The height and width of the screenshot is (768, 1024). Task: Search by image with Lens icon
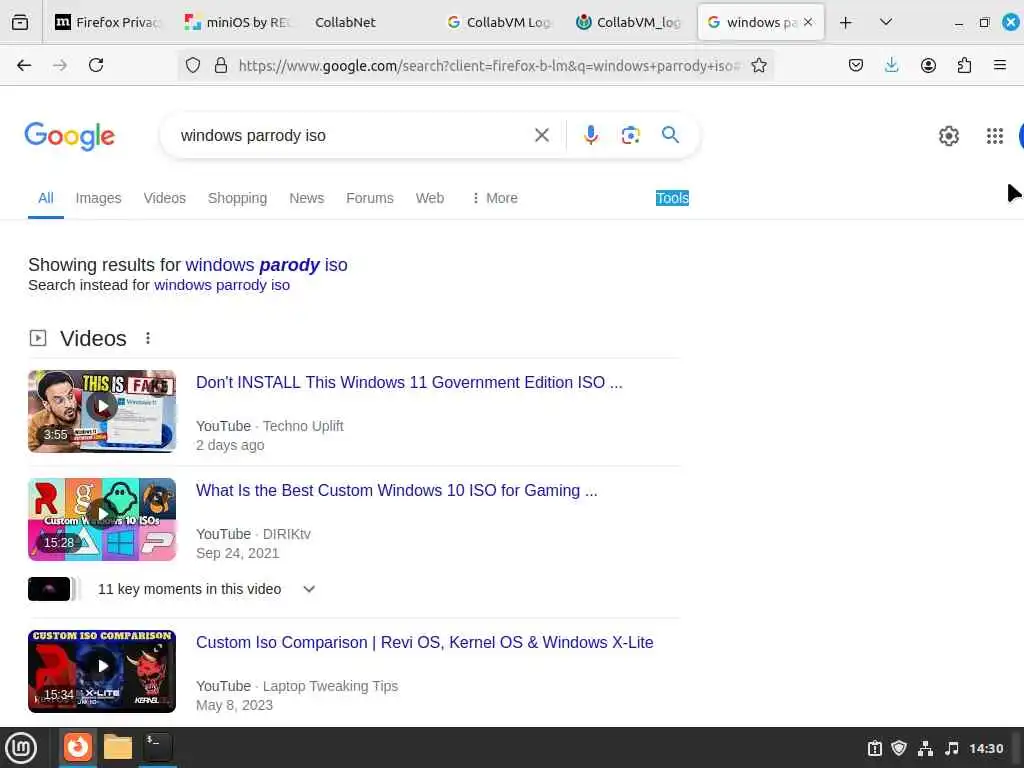pos(630,135)
